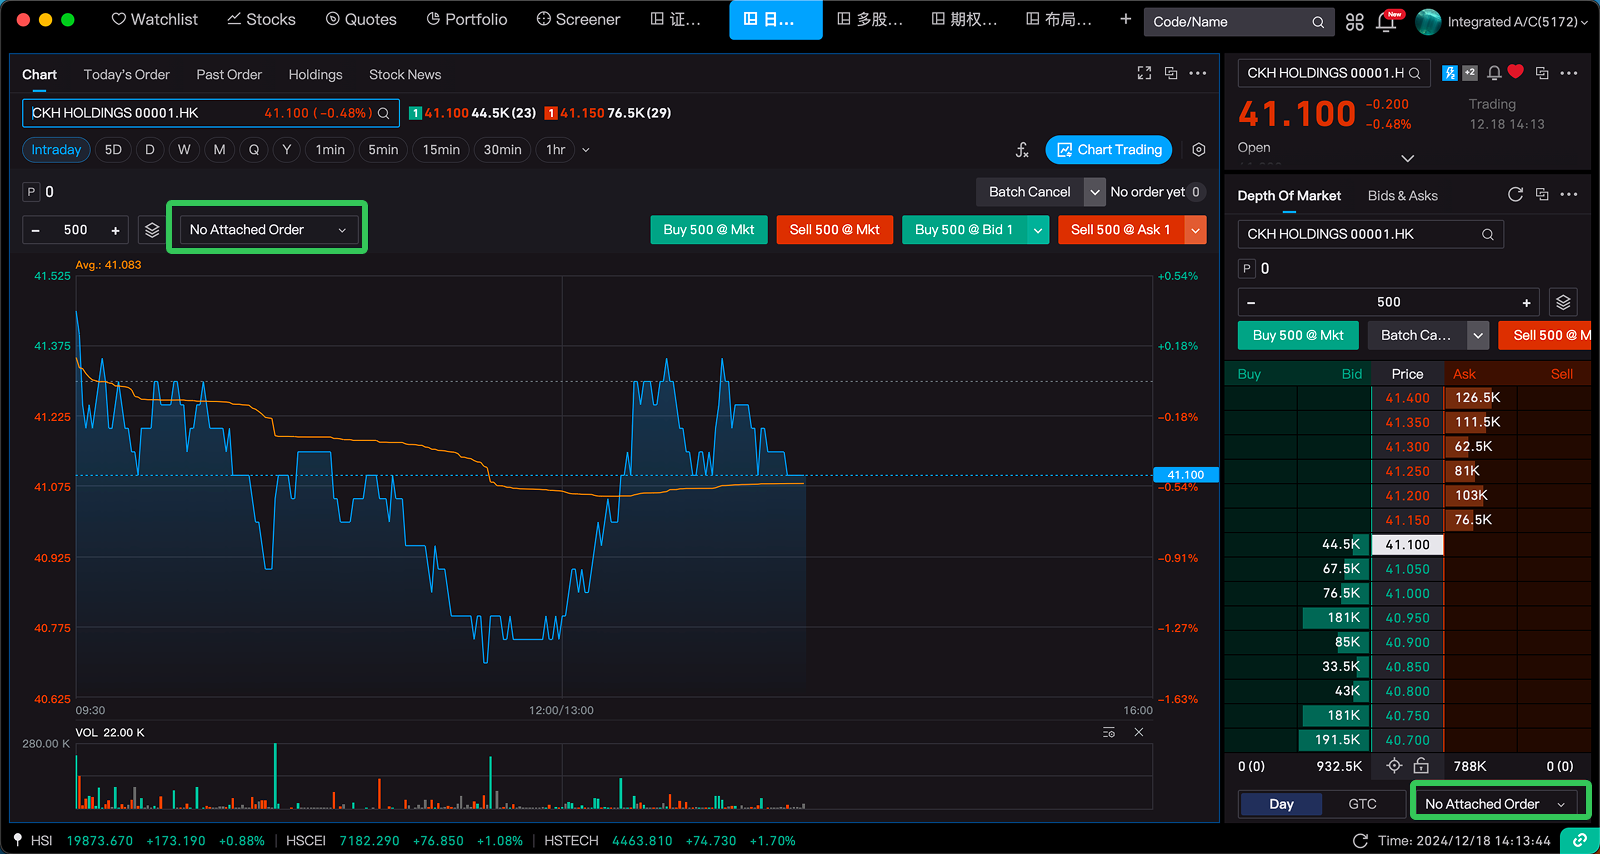Expand chart panel to fullscreen

point(1144,73)
